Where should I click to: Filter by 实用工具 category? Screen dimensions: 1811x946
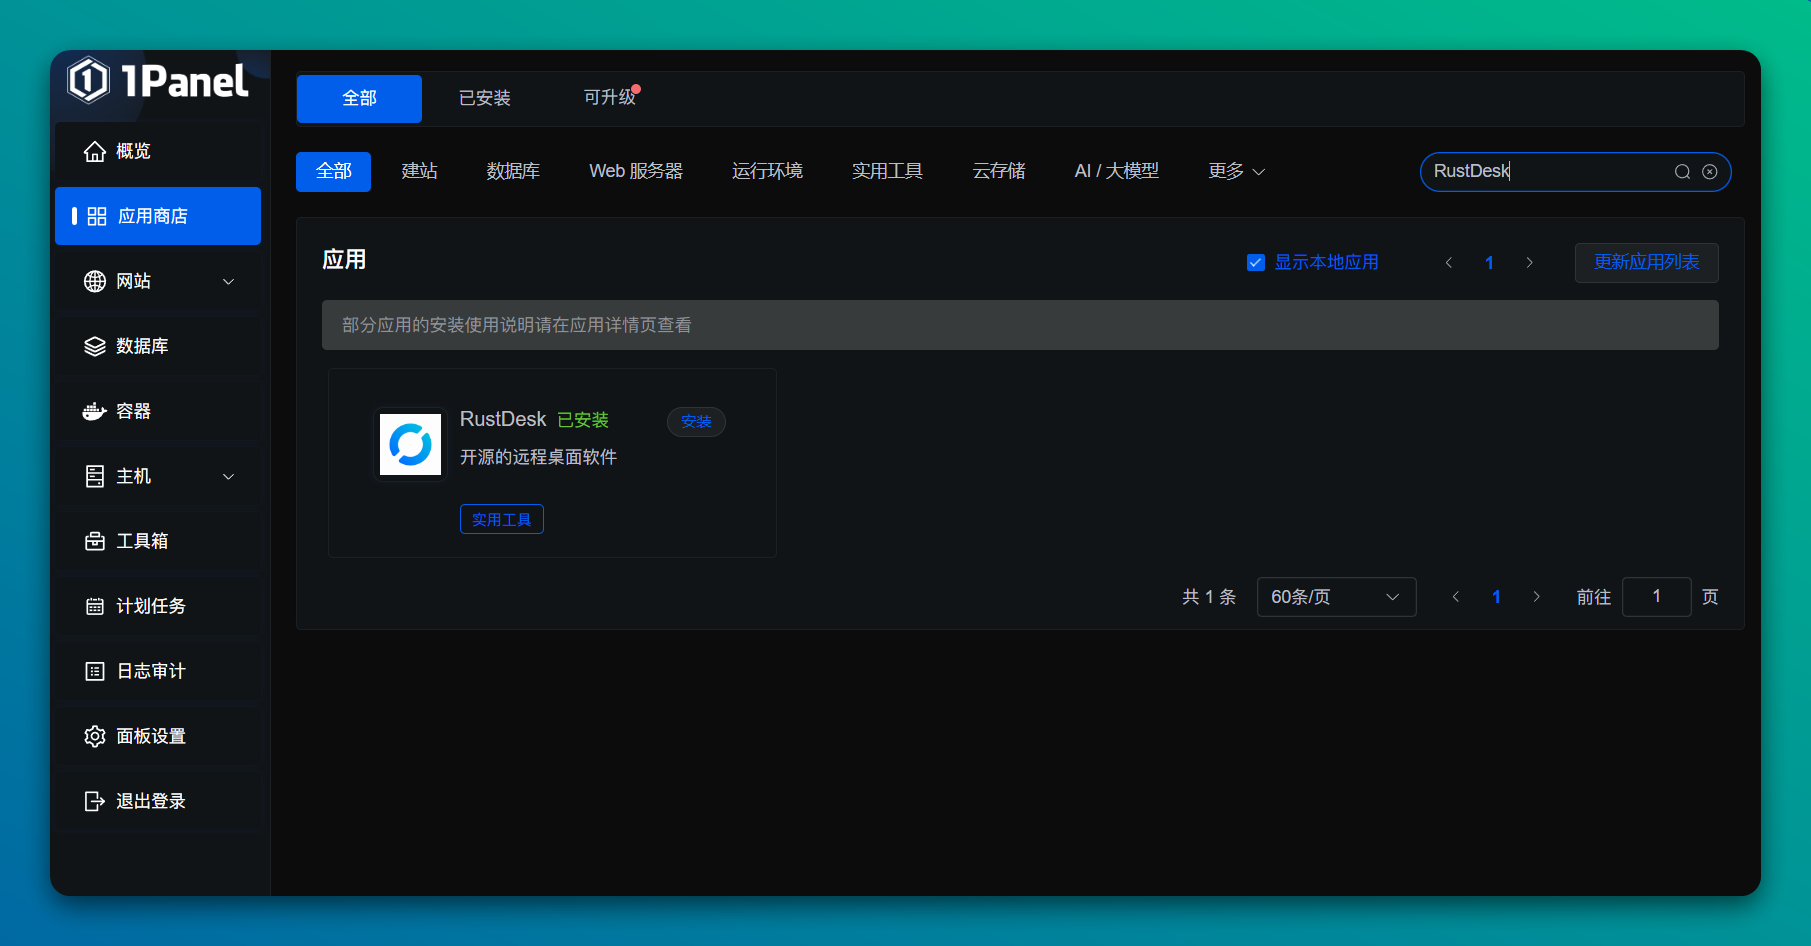[x=887, y=171]
